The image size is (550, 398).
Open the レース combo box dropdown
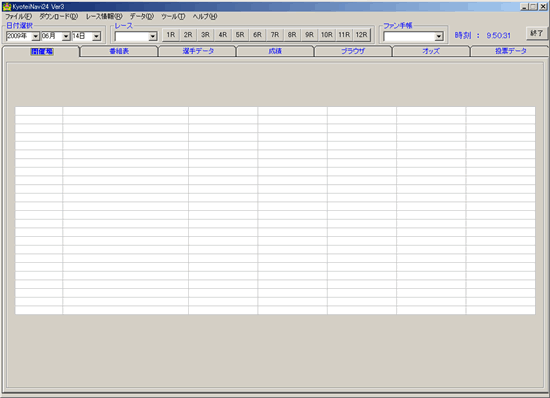(153, 36)
